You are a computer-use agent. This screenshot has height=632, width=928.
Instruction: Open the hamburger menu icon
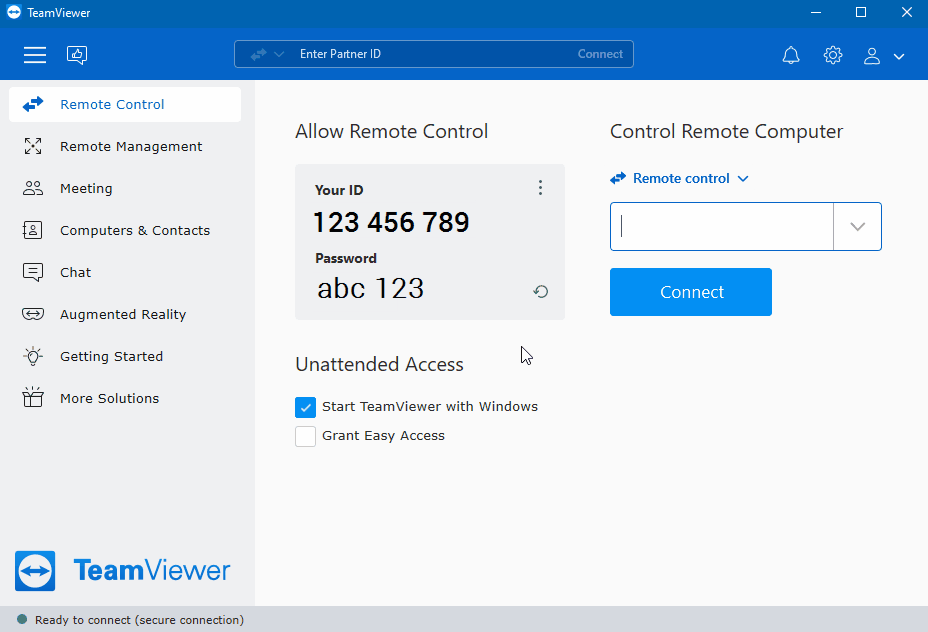35,55
